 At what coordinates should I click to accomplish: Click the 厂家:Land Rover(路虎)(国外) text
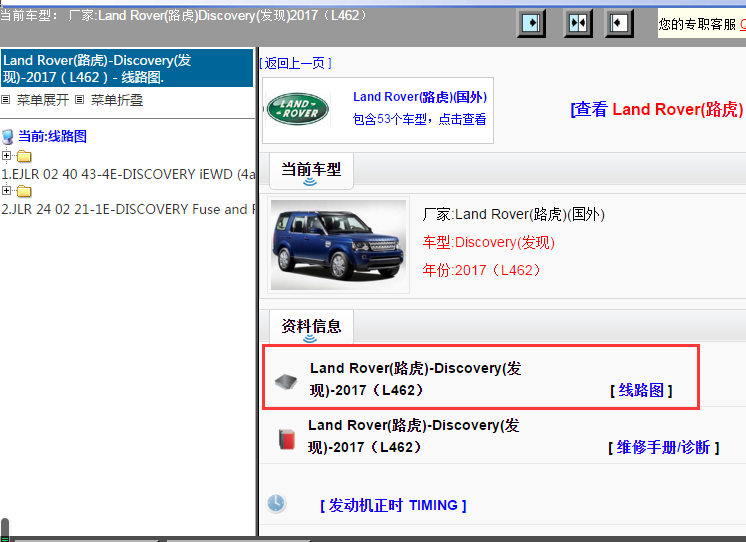click(x=513, y=214)
